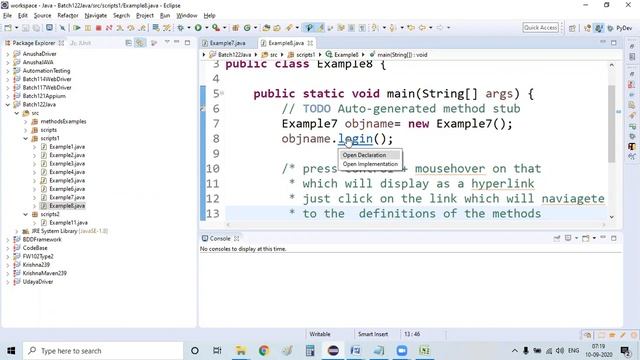Open Chrome from the taskbar
The image size is (640, 360).
264,351
